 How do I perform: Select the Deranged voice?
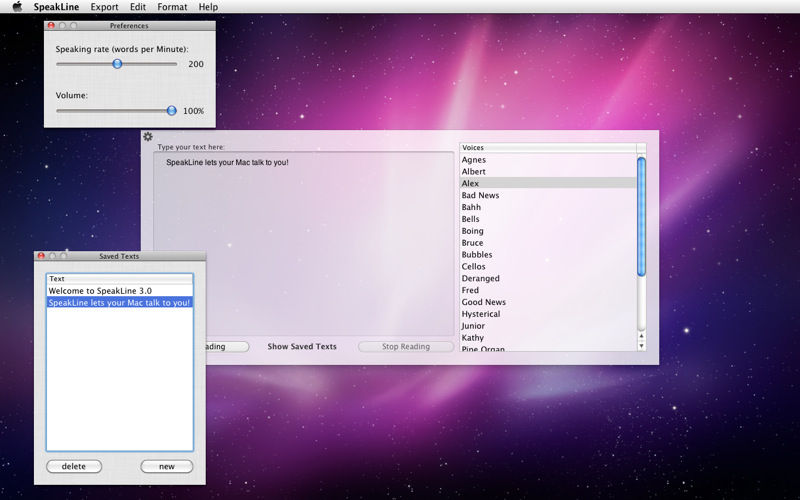[x=548, y=279]
